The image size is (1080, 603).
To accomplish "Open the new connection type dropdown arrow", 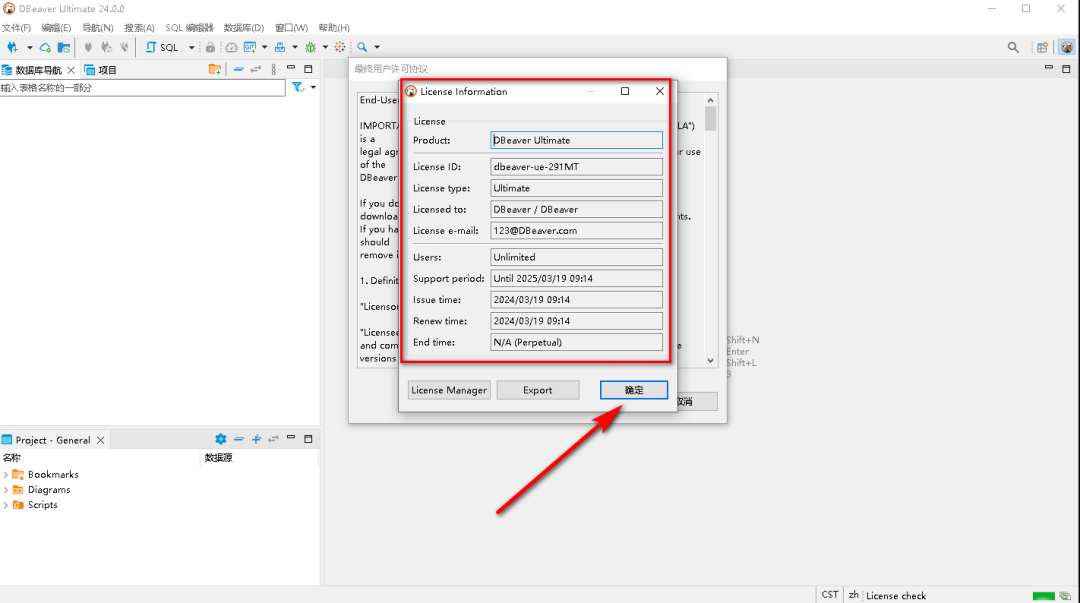I will tap(30, 48).
